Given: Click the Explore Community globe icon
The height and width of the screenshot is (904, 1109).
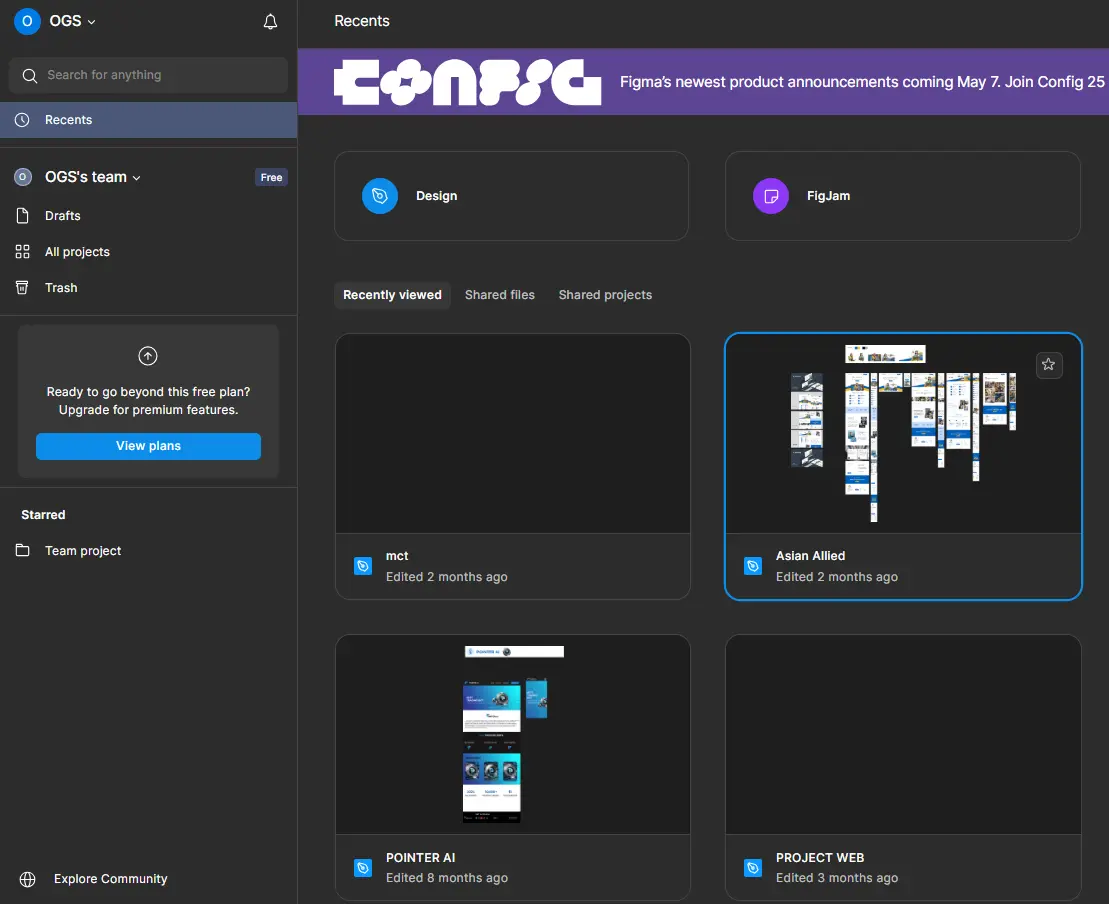Looking at the screenshot, I should [28, 879].
